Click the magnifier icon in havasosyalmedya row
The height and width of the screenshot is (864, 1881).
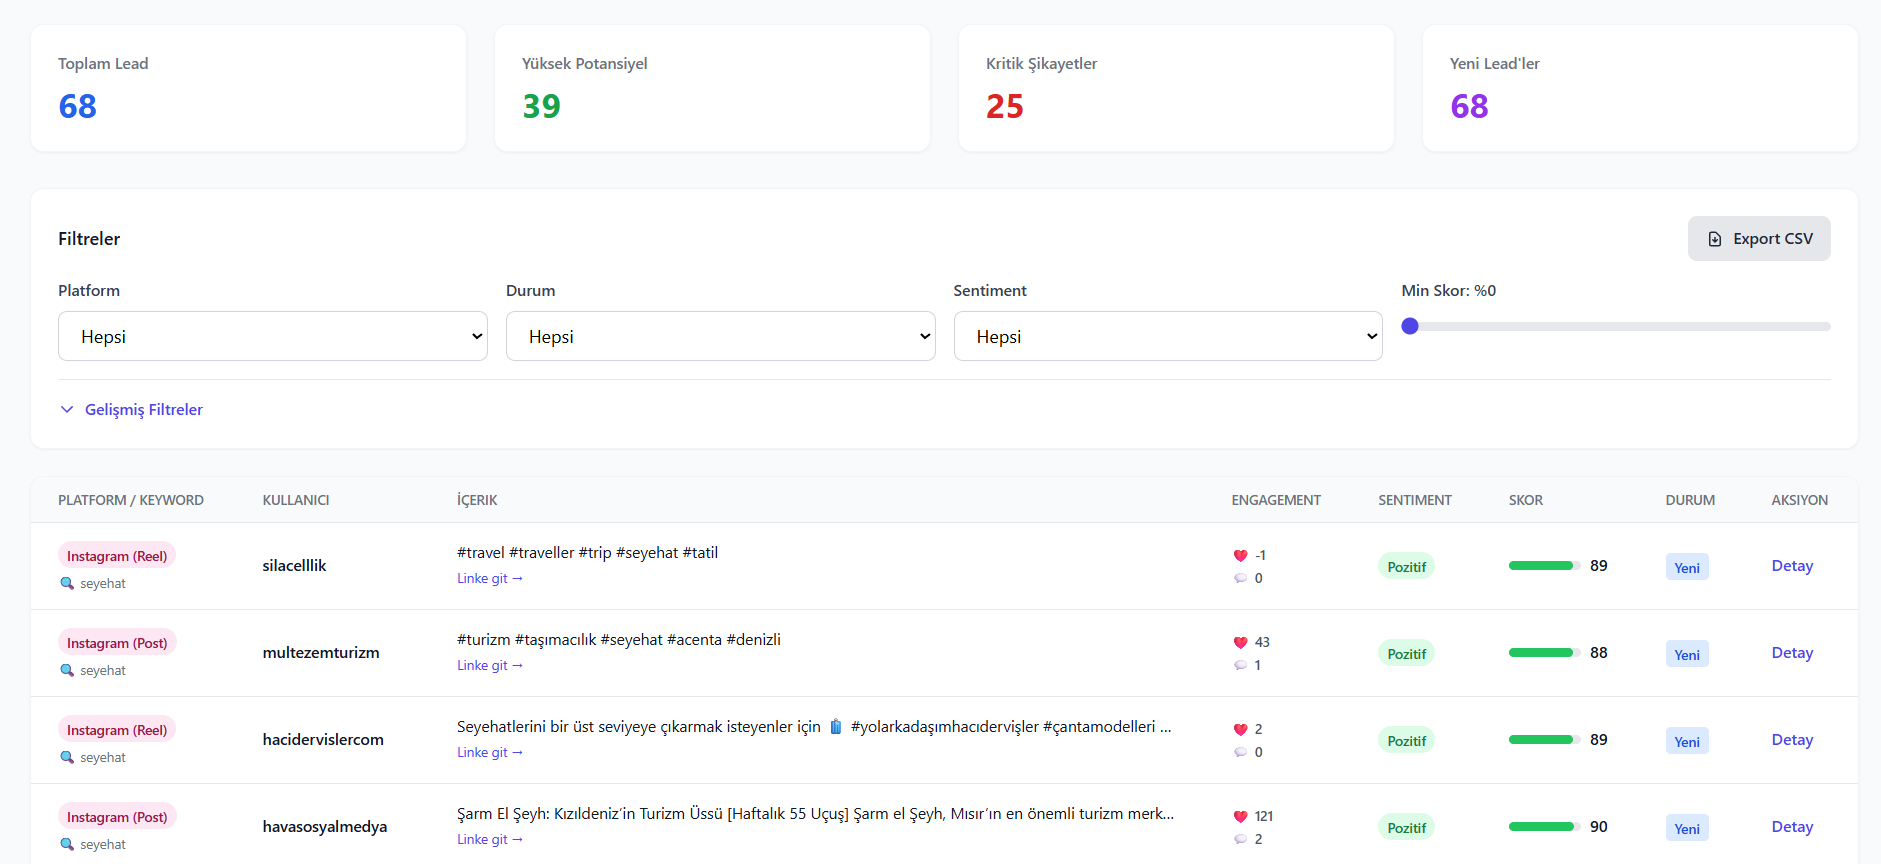tap(67, 844)
